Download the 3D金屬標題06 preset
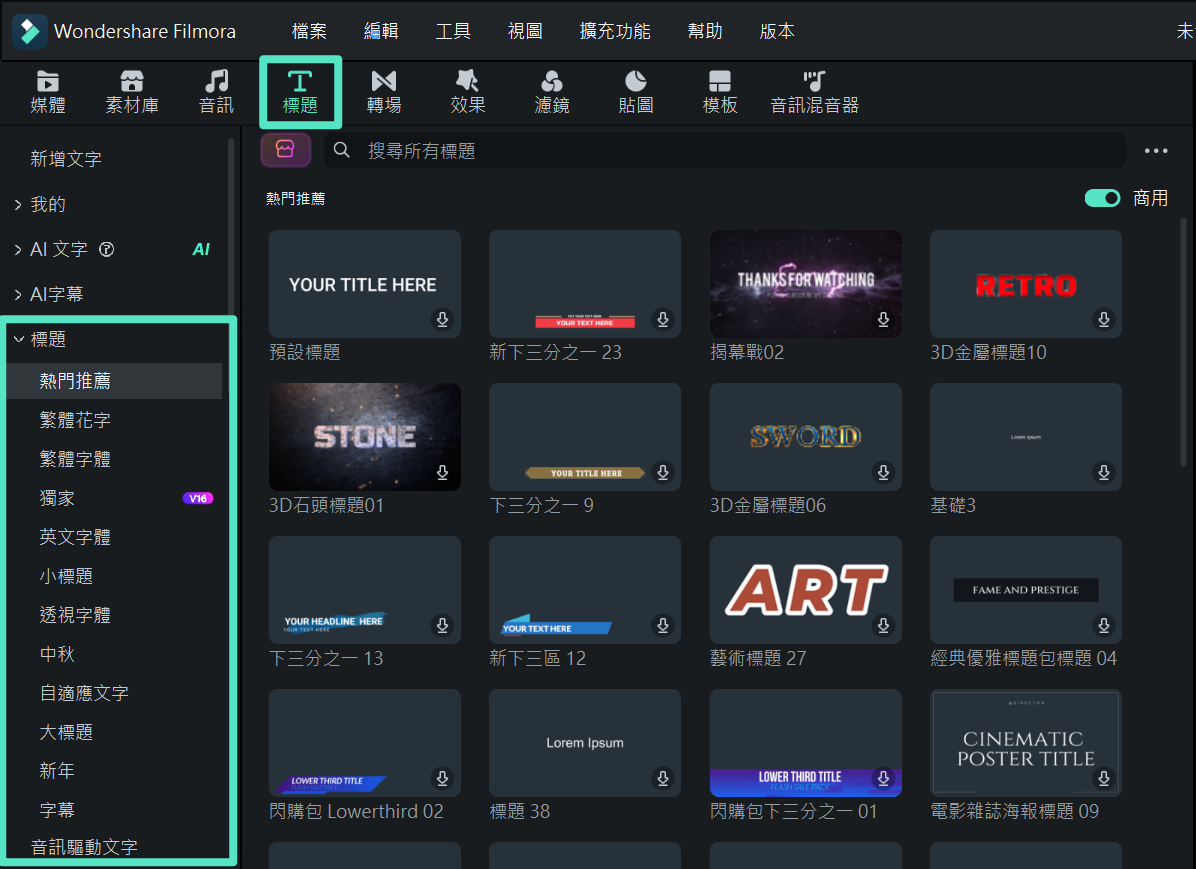This screenshot has height=869, width=1196. pyautogui.click(x=883, y=472)
